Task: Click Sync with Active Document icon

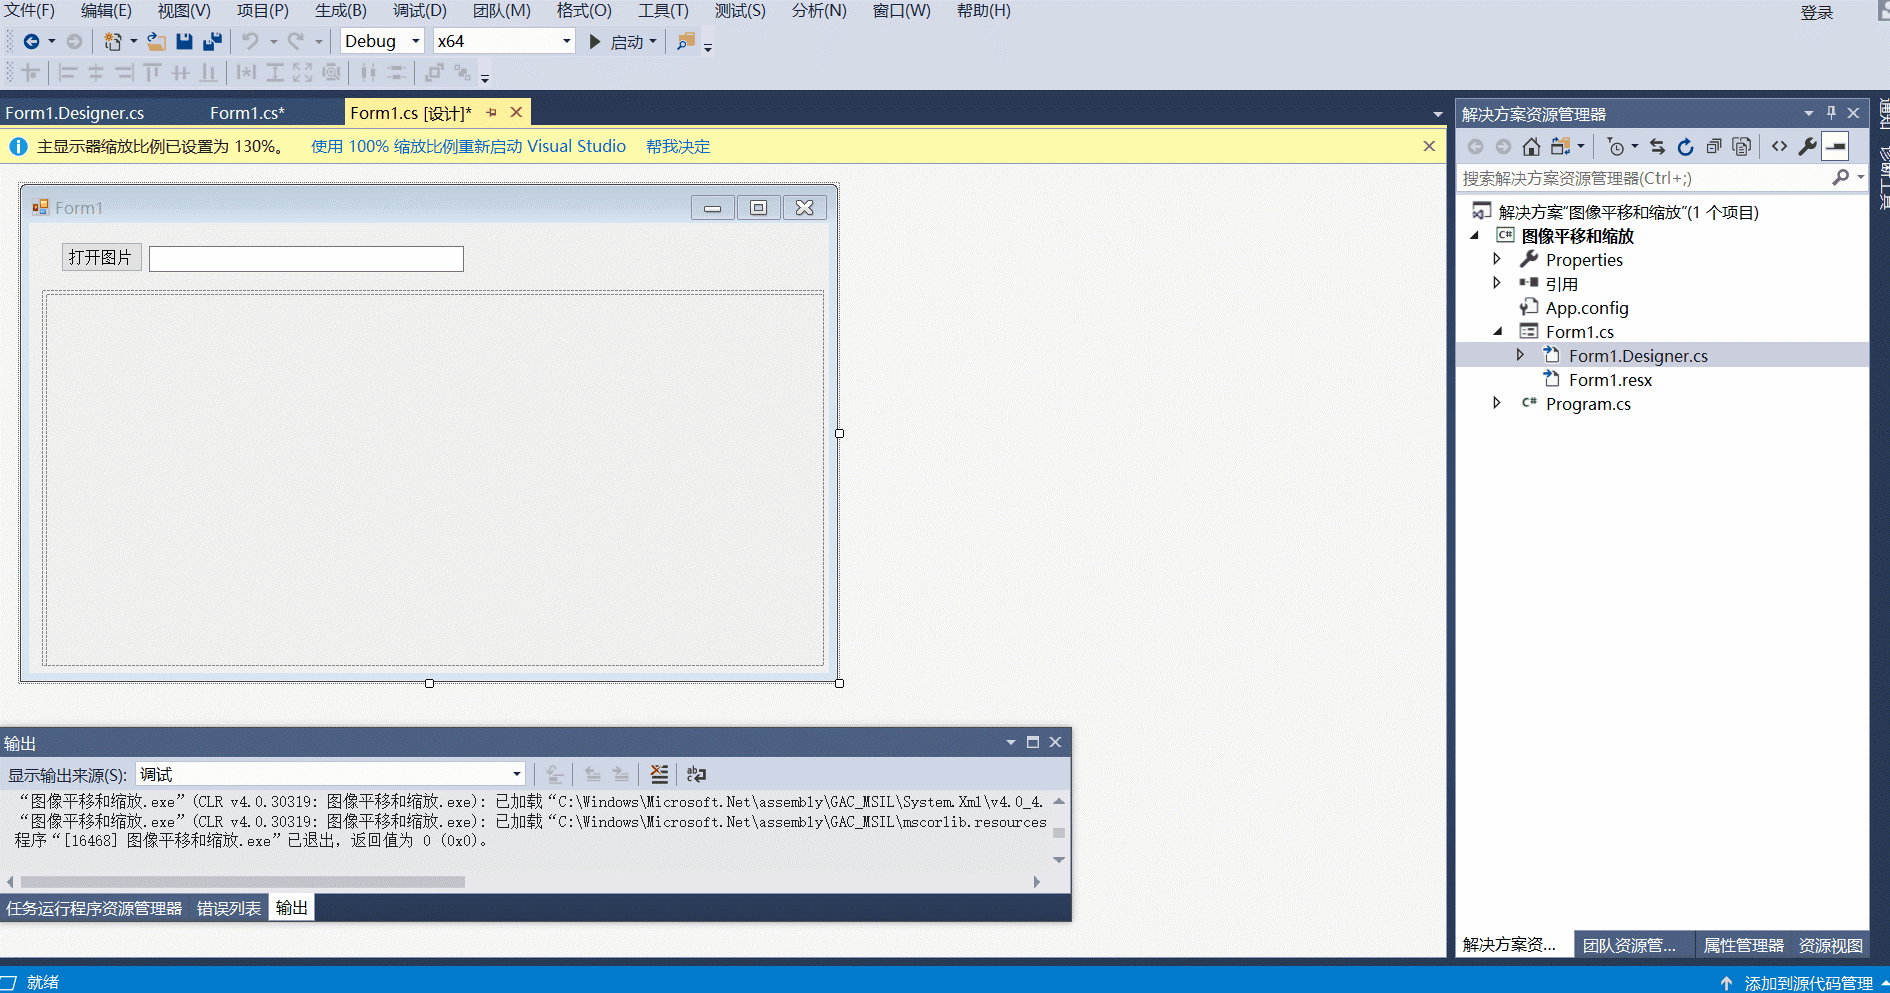Action: click(x=1658, y=147)
